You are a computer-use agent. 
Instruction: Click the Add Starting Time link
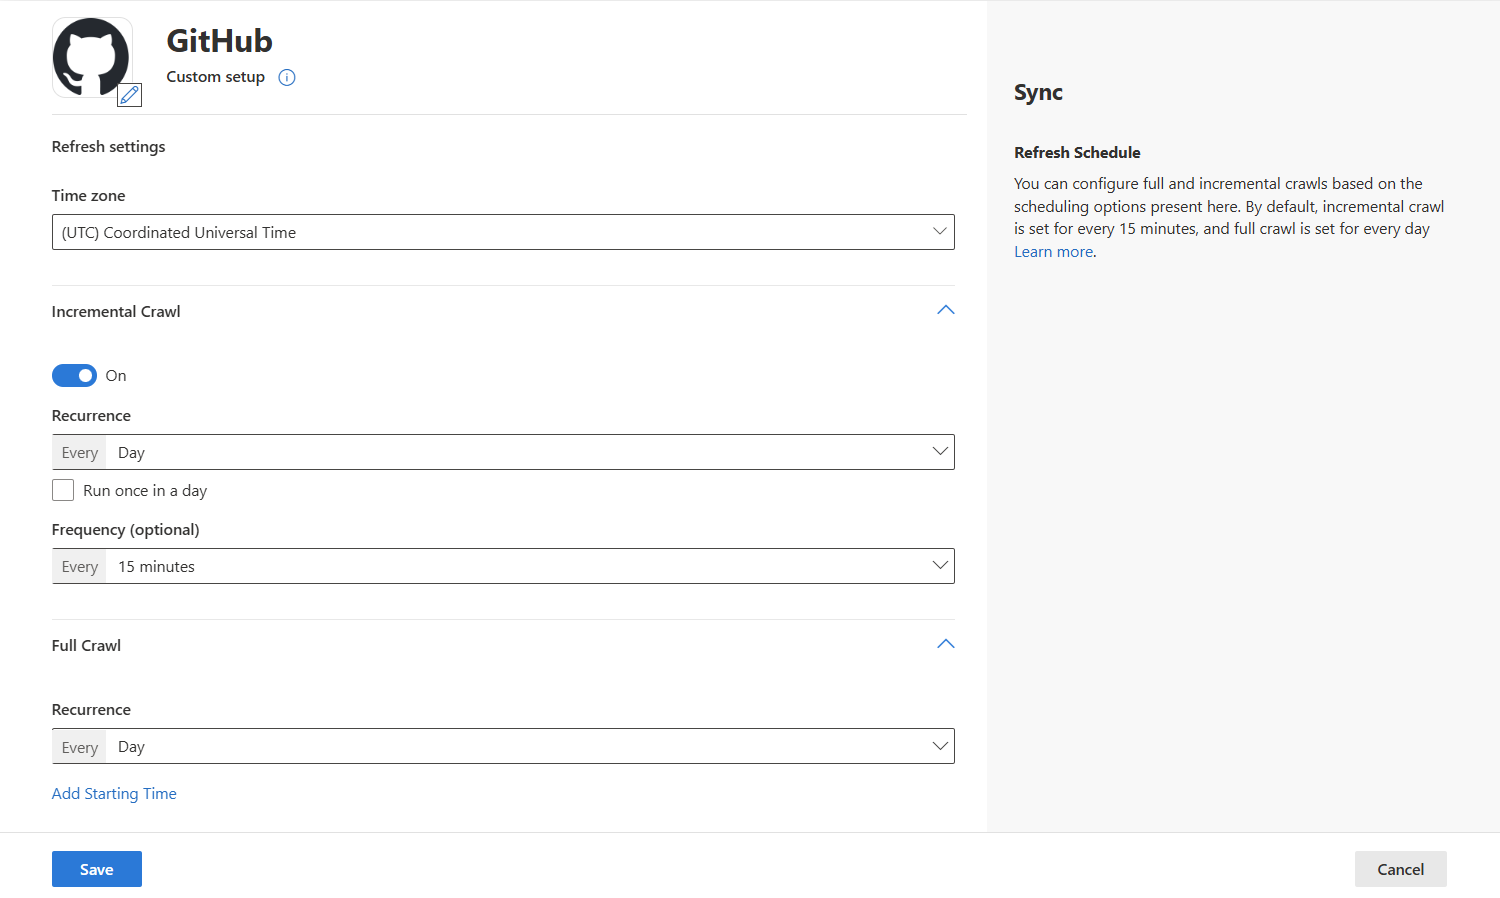coord(114,794)
